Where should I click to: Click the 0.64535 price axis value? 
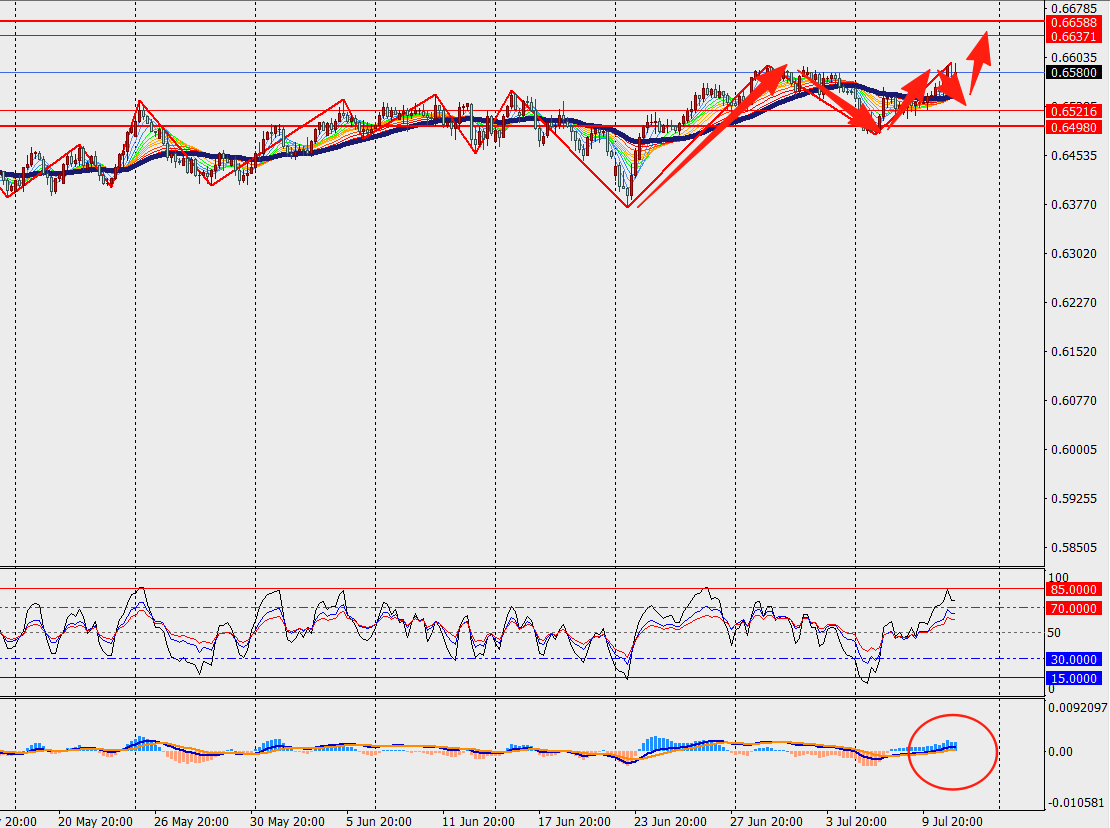pyautogui.click(x=1074, y=156)
